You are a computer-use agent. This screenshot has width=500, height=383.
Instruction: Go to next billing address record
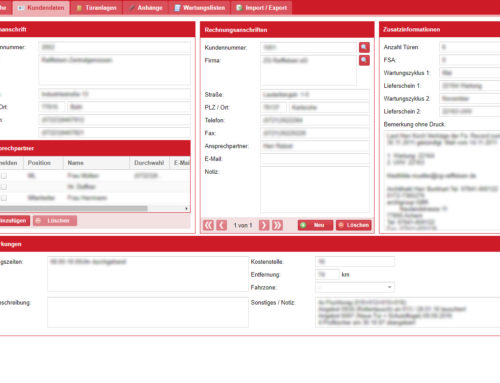click(x=264, y=225)
